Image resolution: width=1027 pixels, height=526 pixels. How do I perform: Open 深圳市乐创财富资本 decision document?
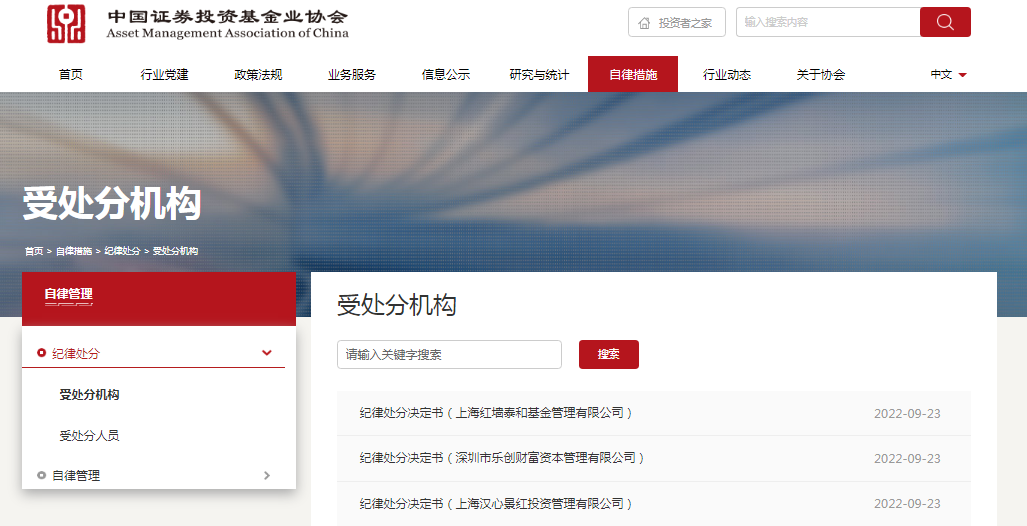point(502,458)
